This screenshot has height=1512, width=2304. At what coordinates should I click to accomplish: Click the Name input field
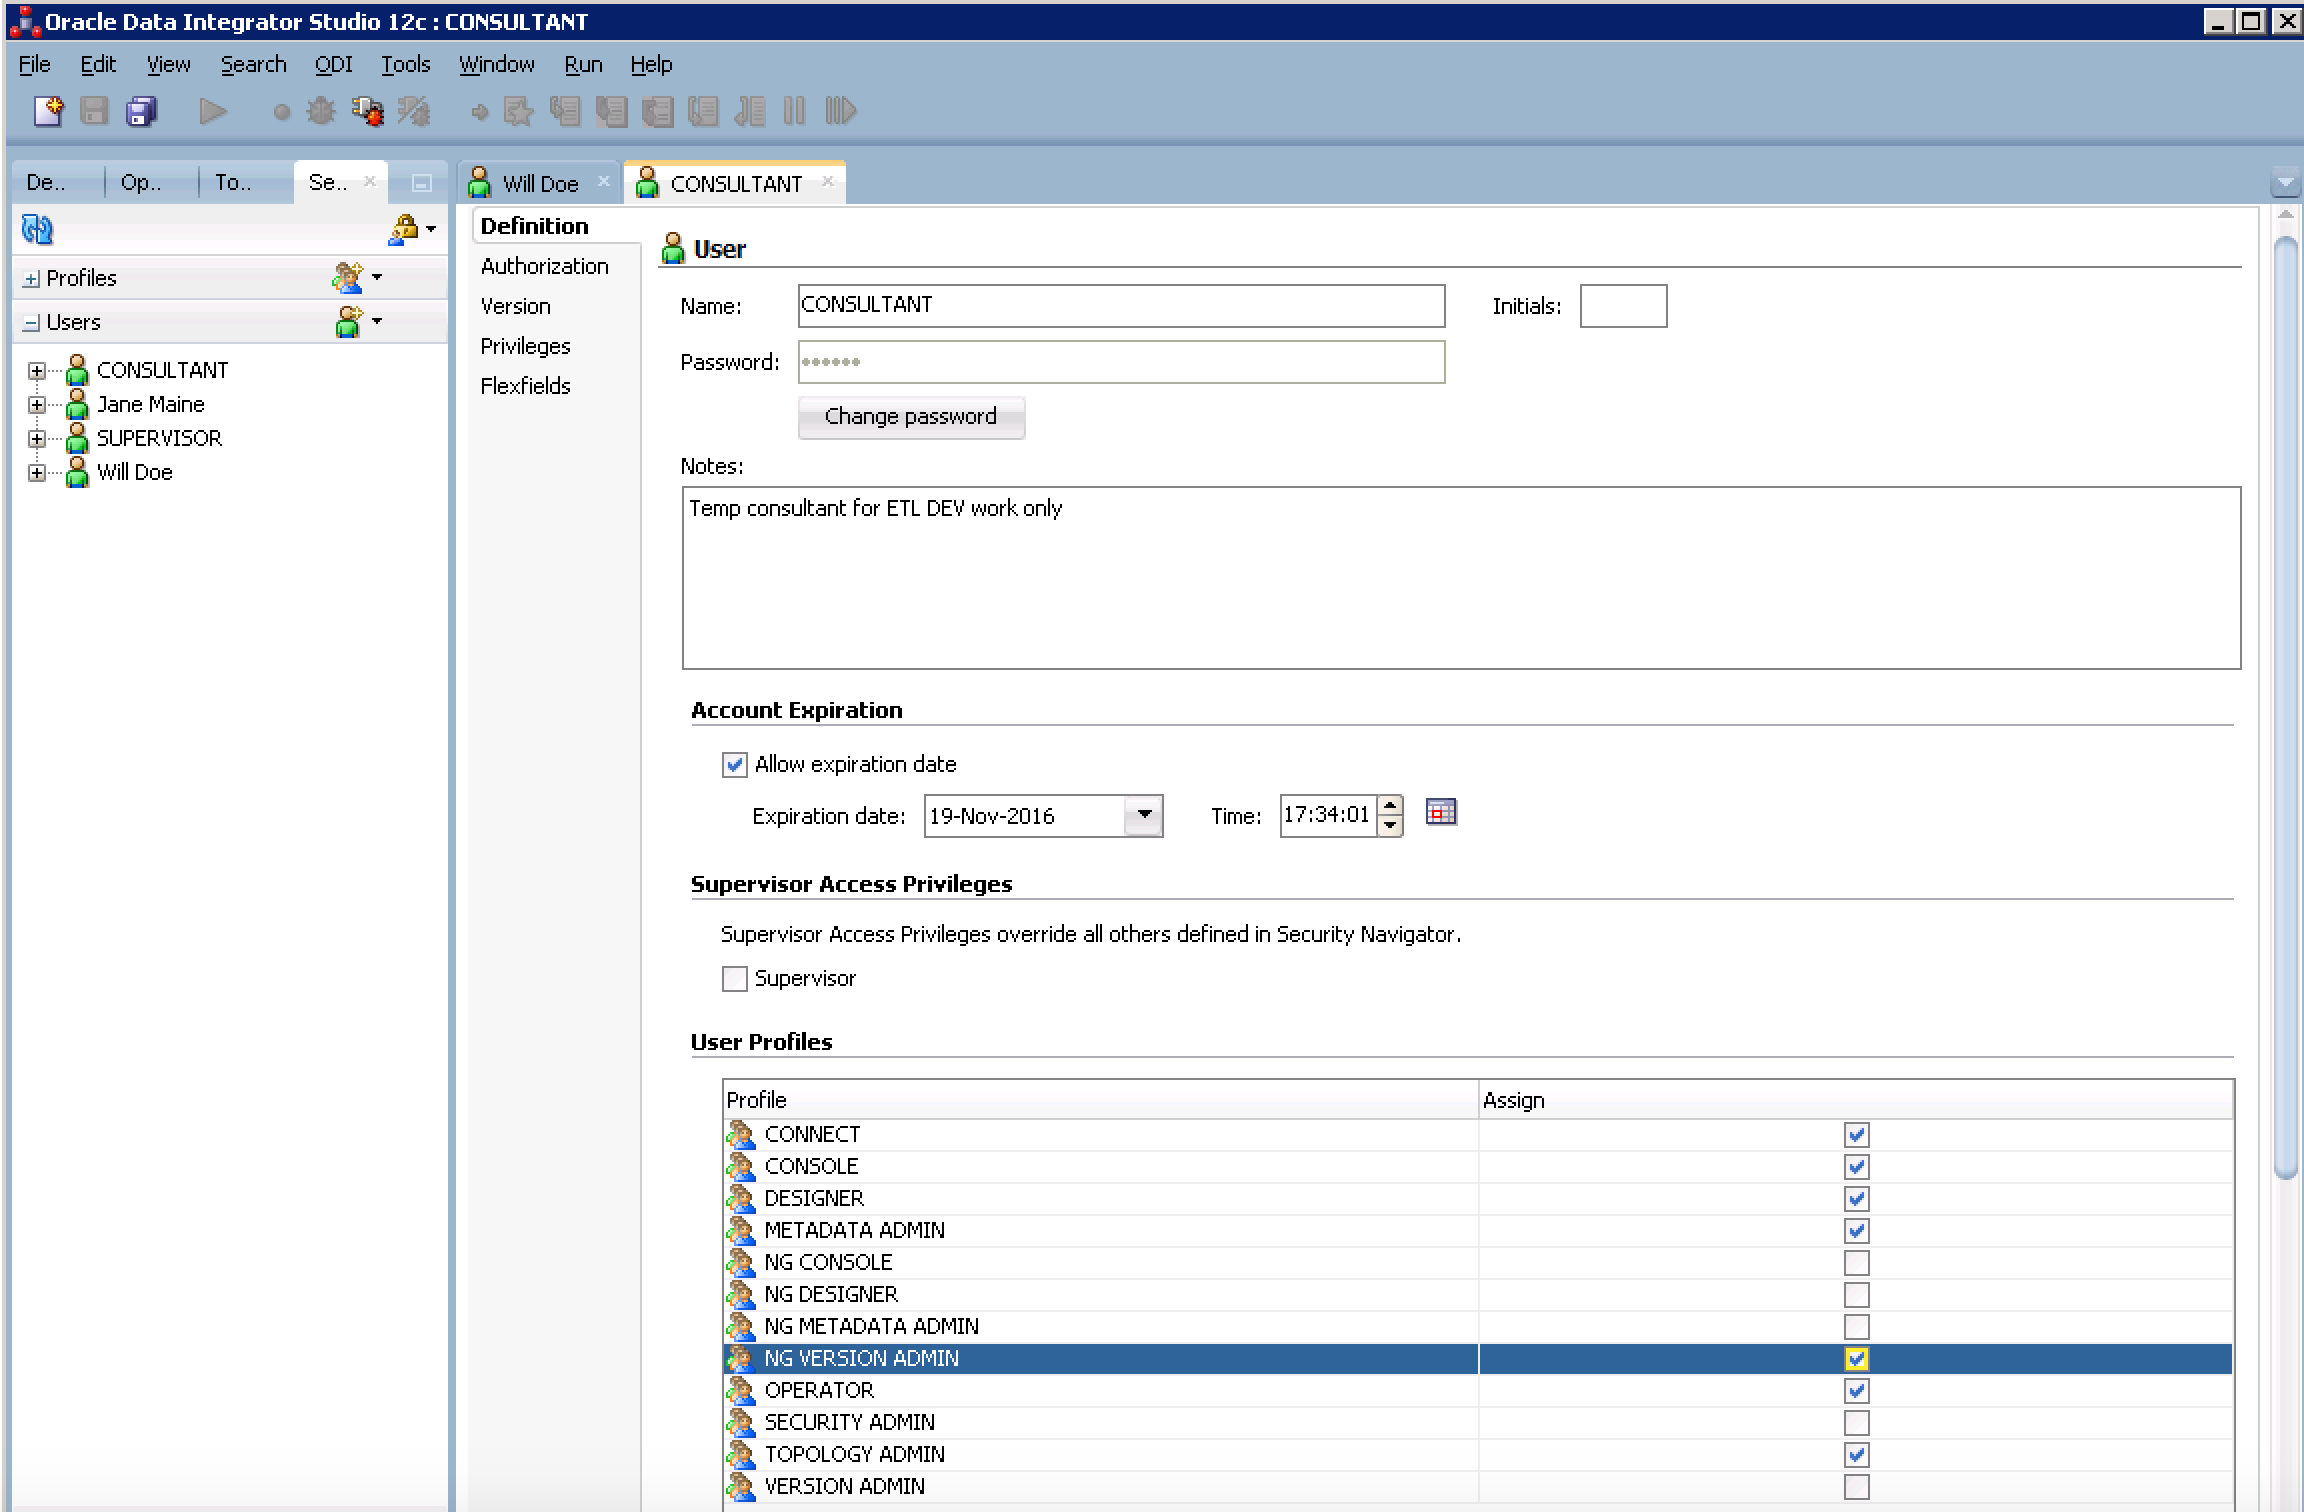[x=1118, y=307]
